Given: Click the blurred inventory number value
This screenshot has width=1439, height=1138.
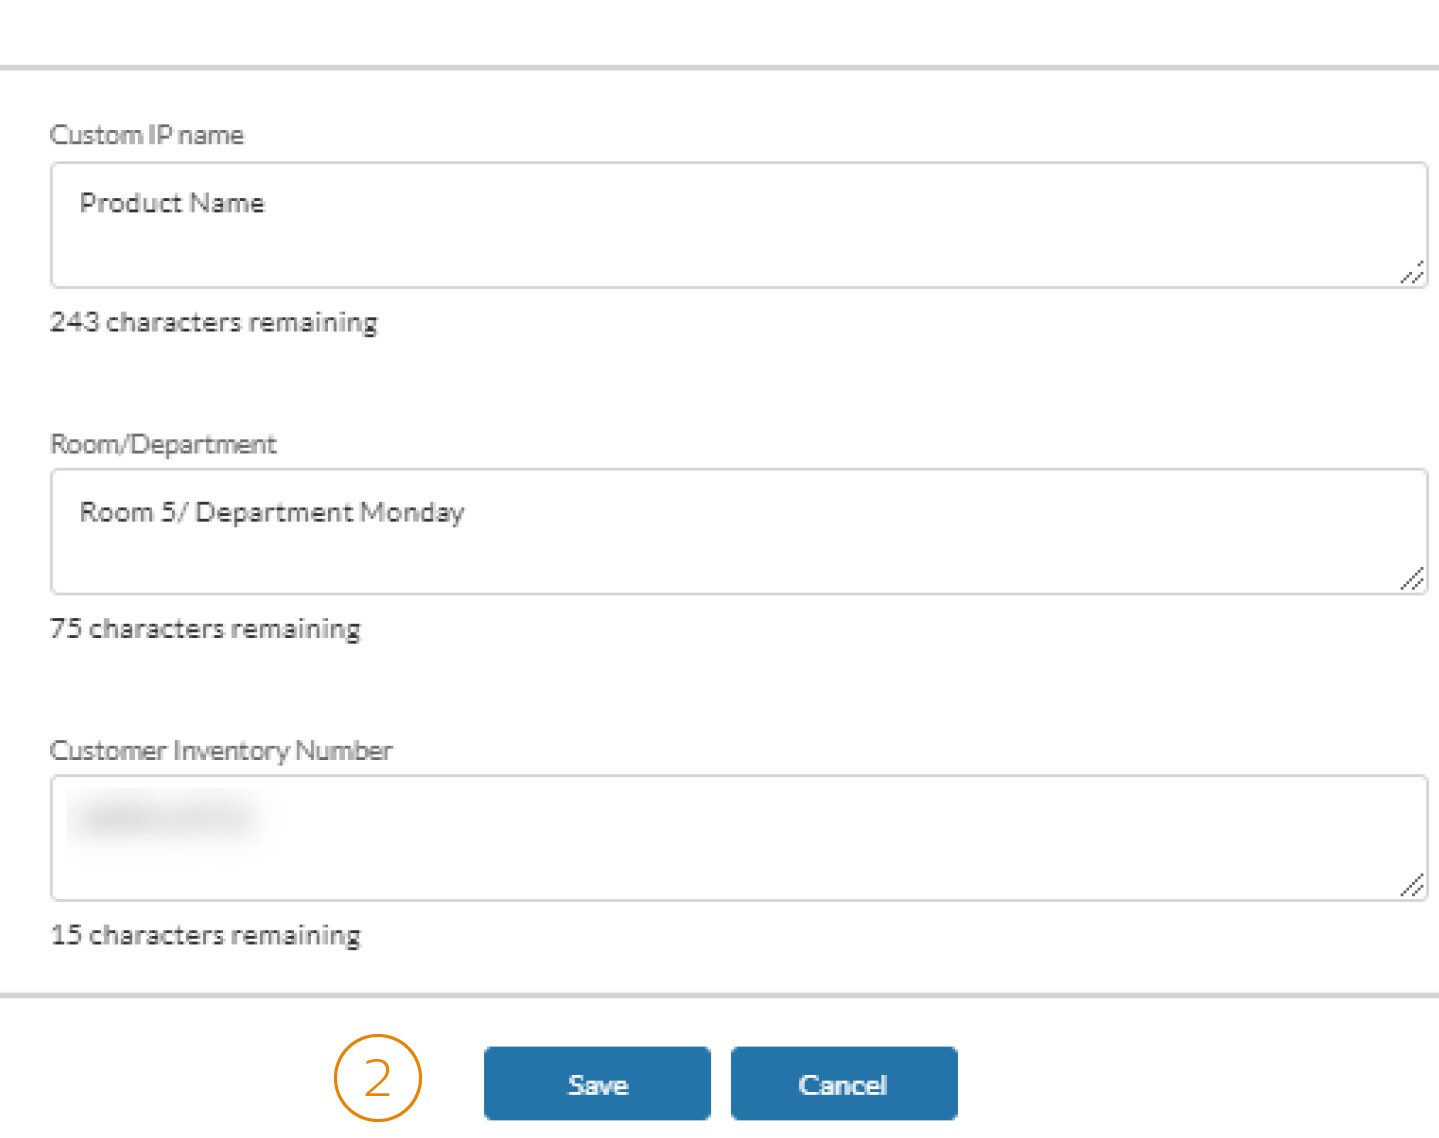Looking at the screenshot, I should point(165,818).
